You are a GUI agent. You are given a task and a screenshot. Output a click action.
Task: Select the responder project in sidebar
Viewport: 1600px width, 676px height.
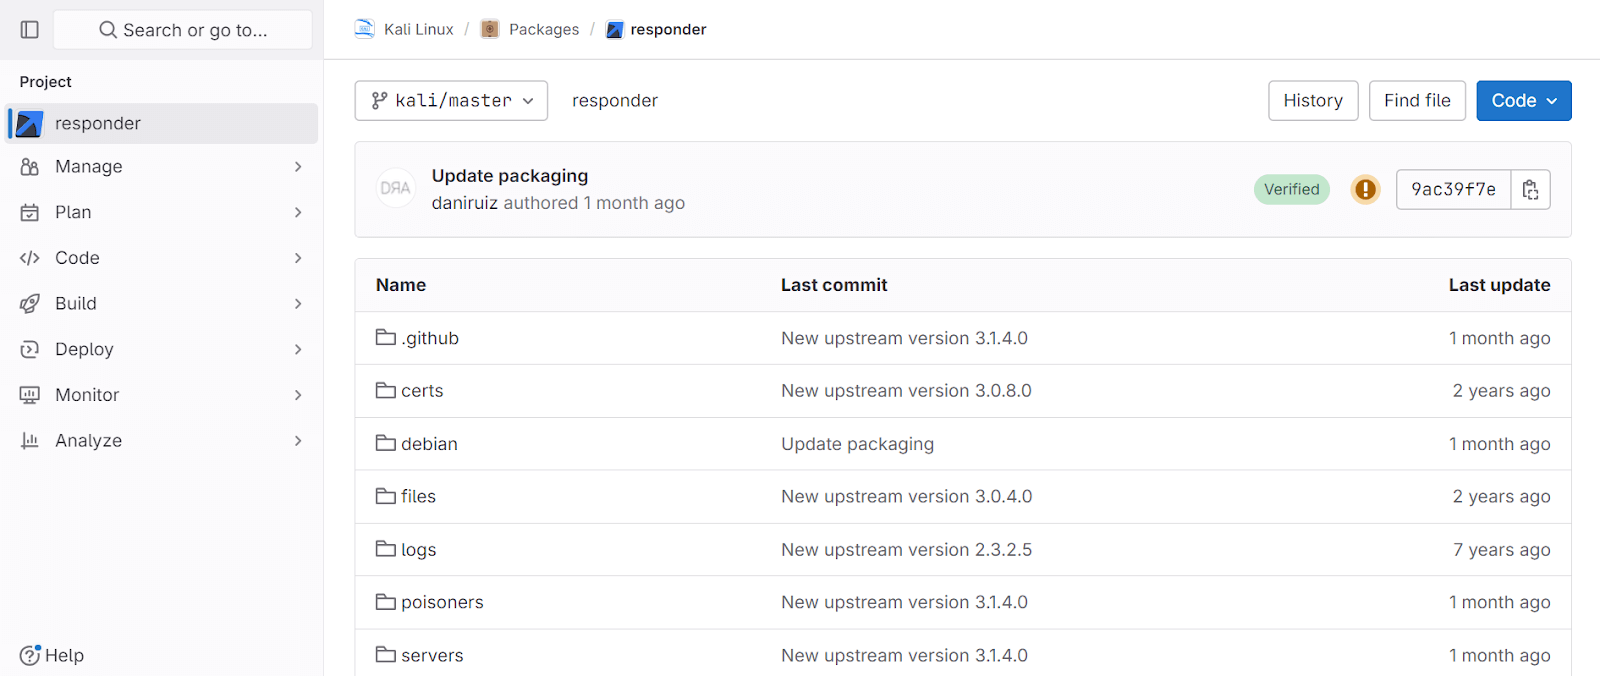(162, 123)
